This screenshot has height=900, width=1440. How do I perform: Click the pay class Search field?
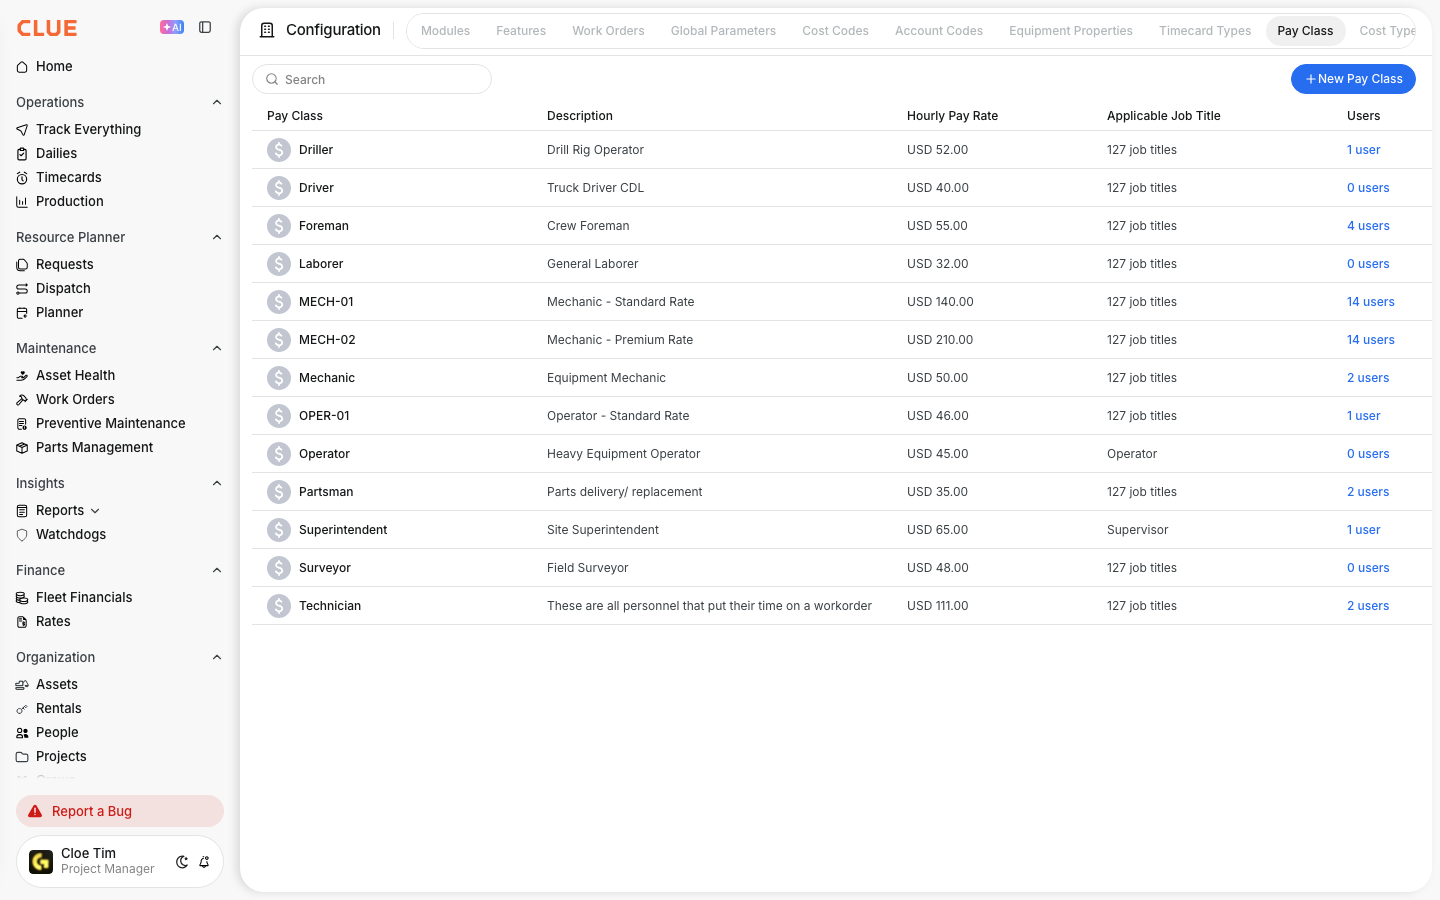pyautogui.click(x=372, y=79)
